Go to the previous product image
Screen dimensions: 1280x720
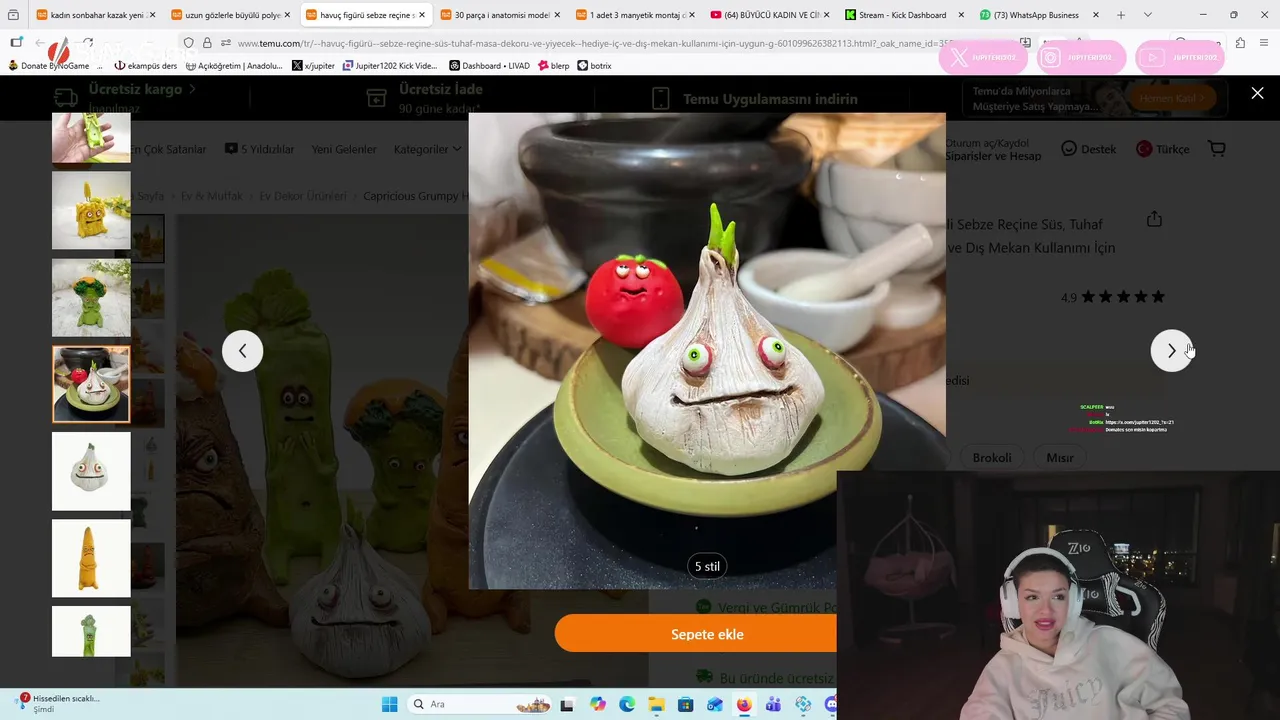[x=242, y=351]
